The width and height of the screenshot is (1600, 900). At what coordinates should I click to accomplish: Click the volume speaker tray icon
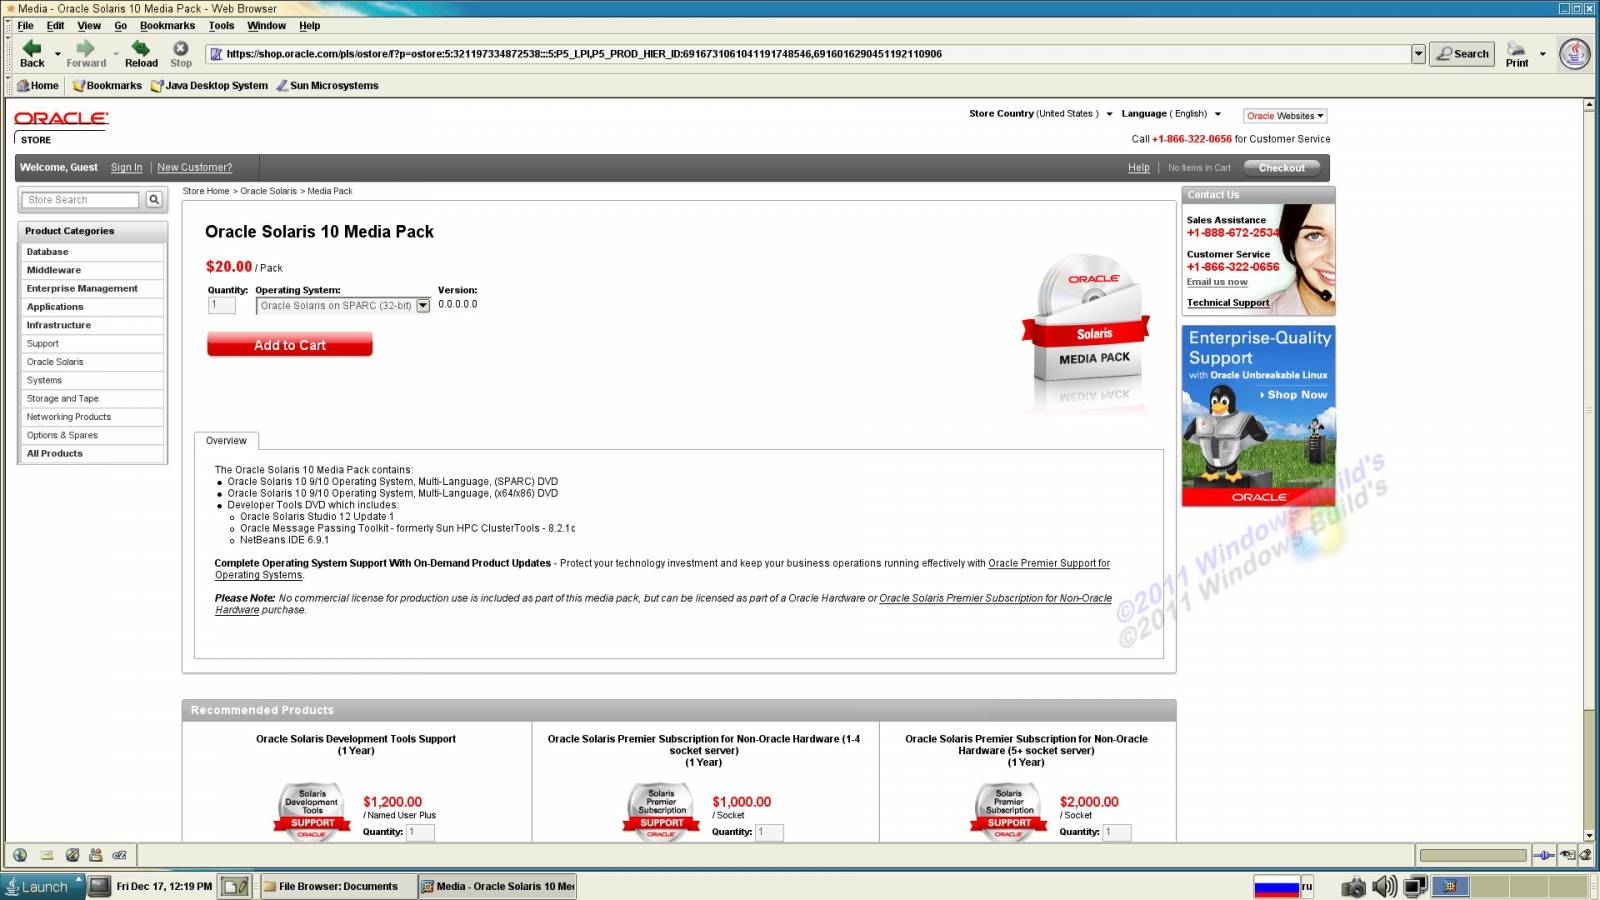pyautogui.click(x=1385, y=887)
